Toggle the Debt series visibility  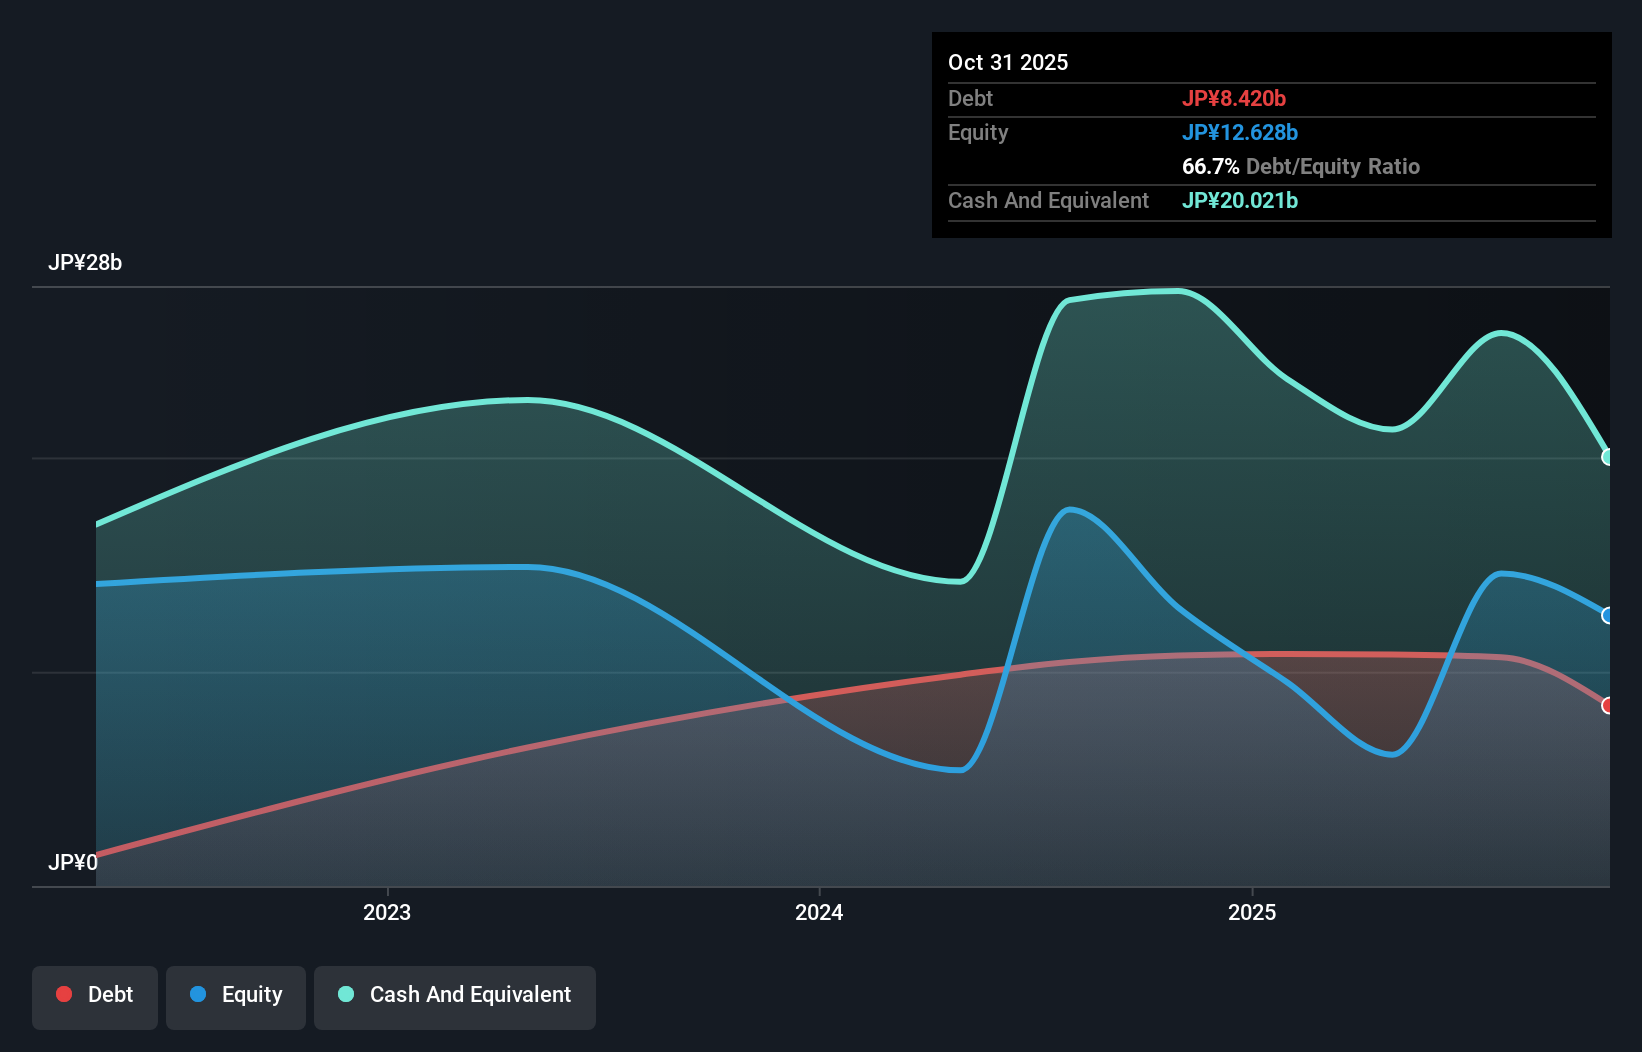(95, 994)
